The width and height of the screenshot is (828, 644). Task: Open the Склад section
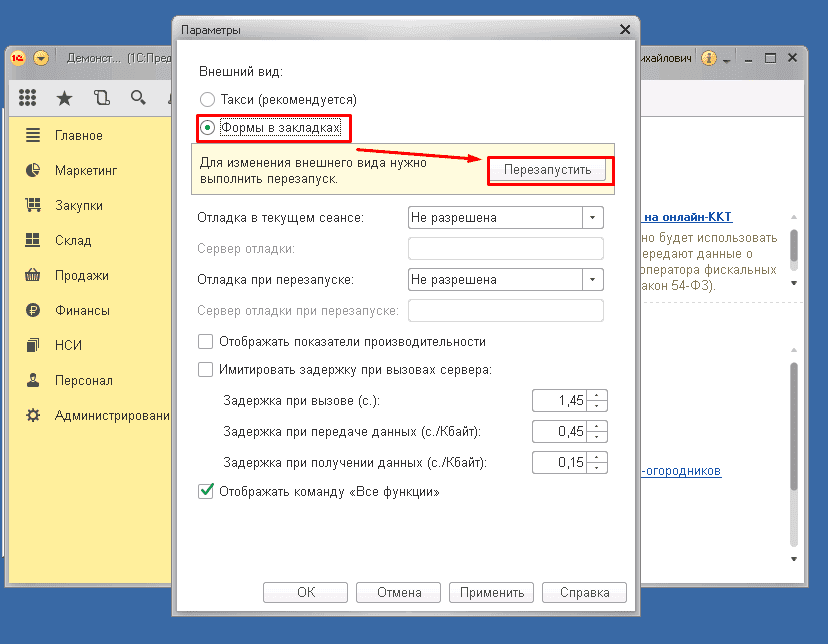[73, 241]
